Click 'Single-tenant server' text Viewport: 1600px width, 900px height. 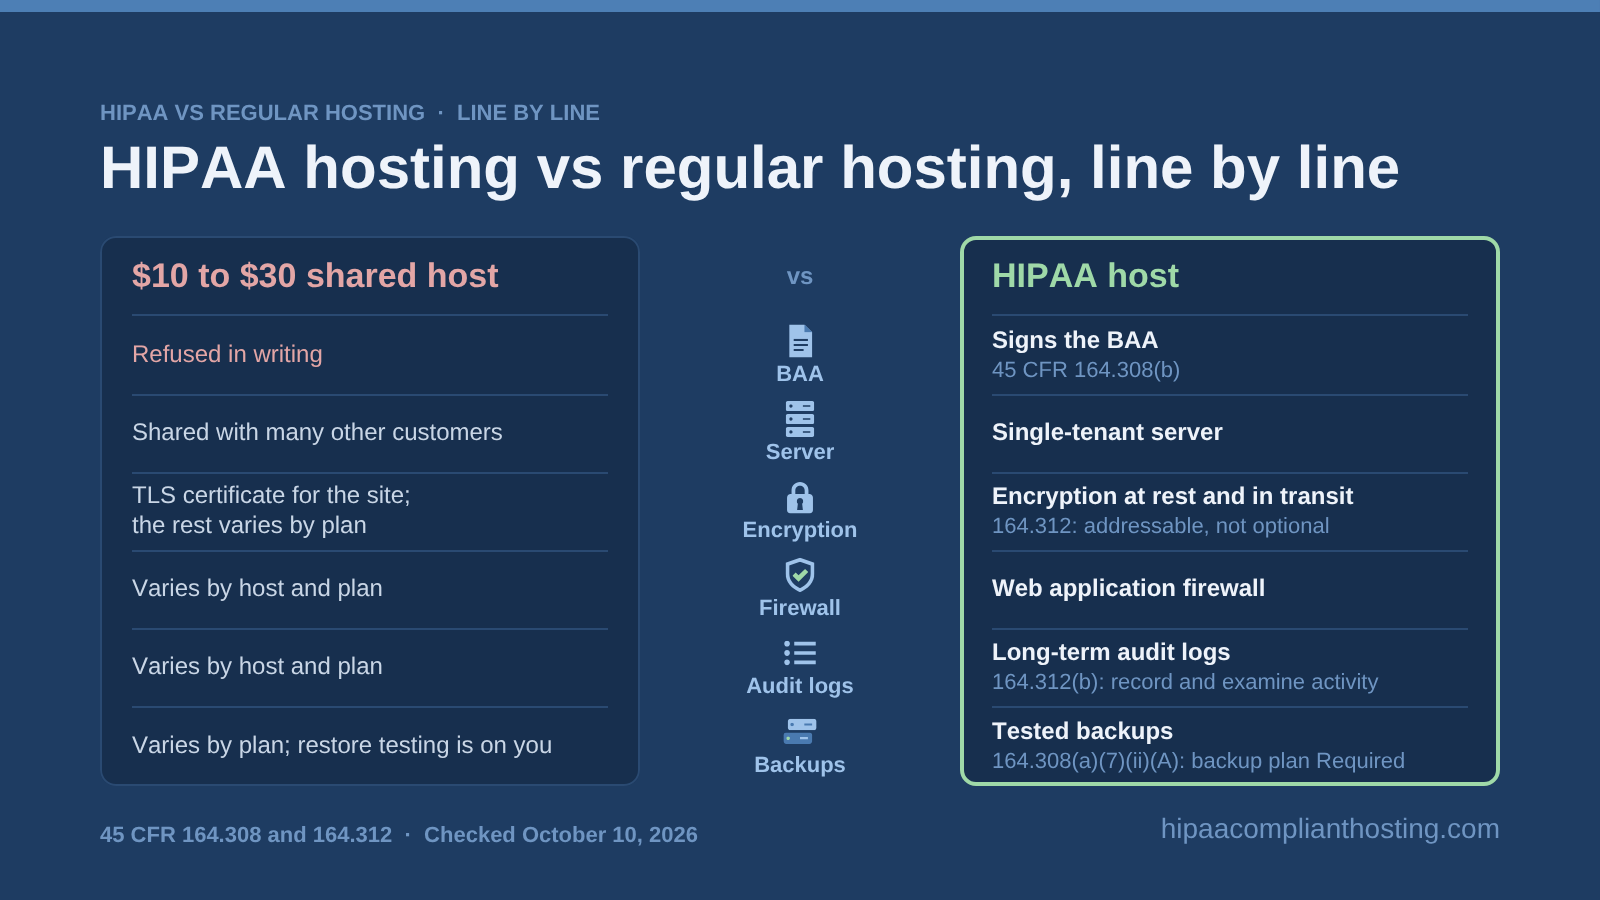pos(1107,432)
